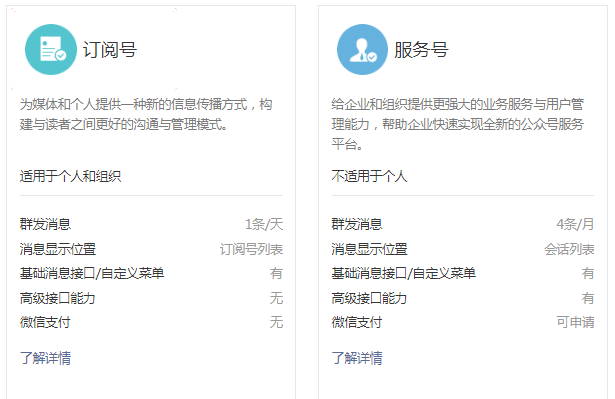
Task: Click 基础消息接口/自定义菜单 label in 服务号 card
Action: 404,273
